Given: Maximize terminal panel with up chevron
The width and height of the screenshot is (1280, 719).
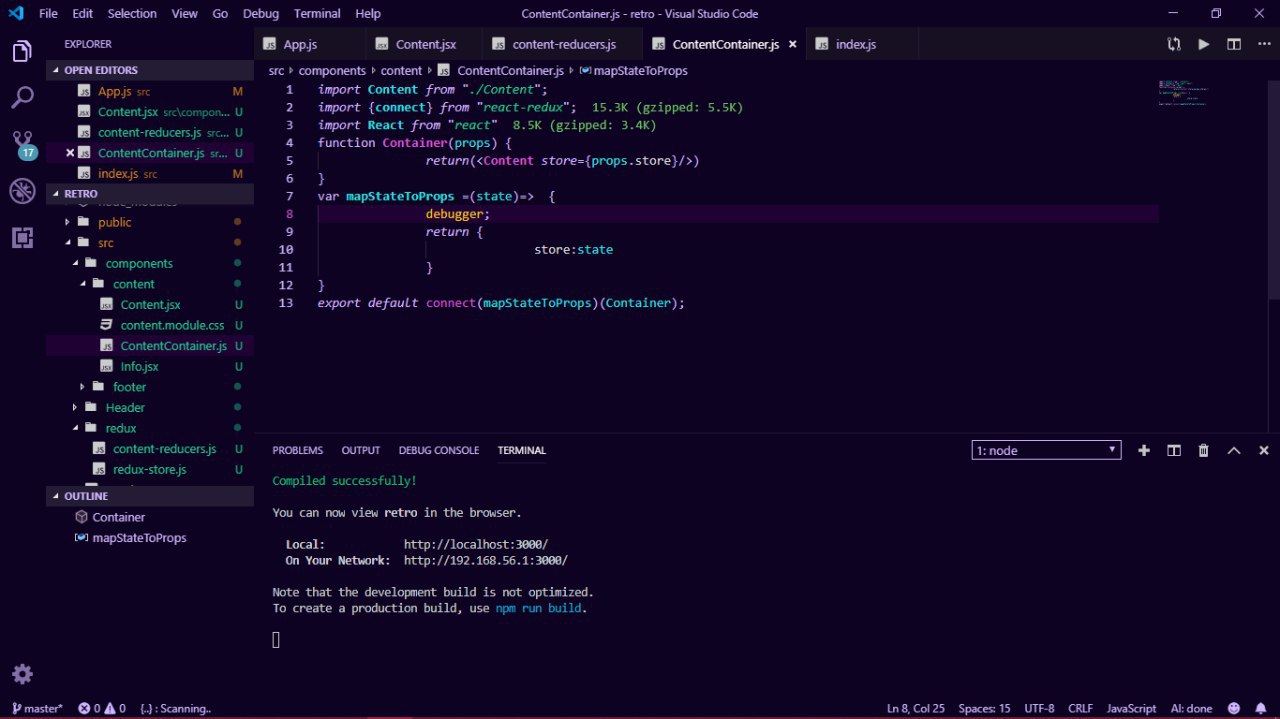Looking at the screenshot, I should click(x=1234, y=451).
